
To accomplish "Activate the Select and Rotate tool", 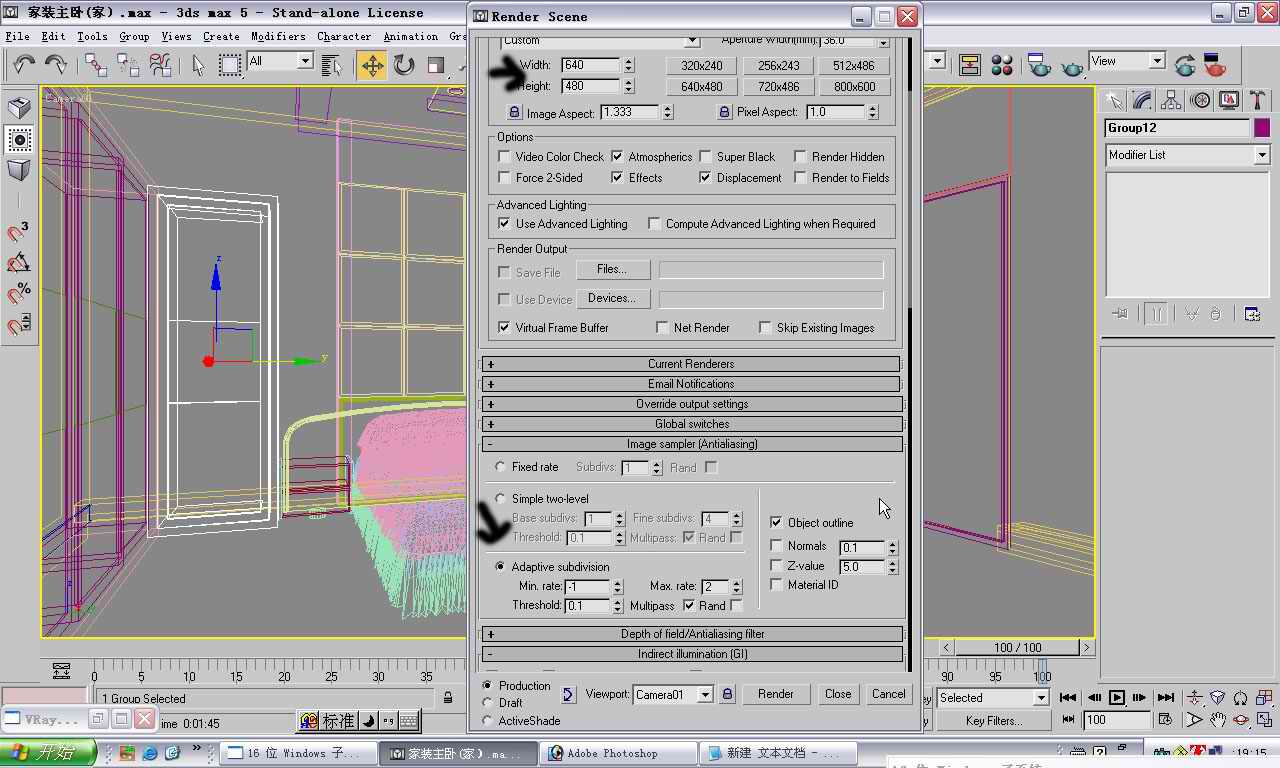I will 404,65.
